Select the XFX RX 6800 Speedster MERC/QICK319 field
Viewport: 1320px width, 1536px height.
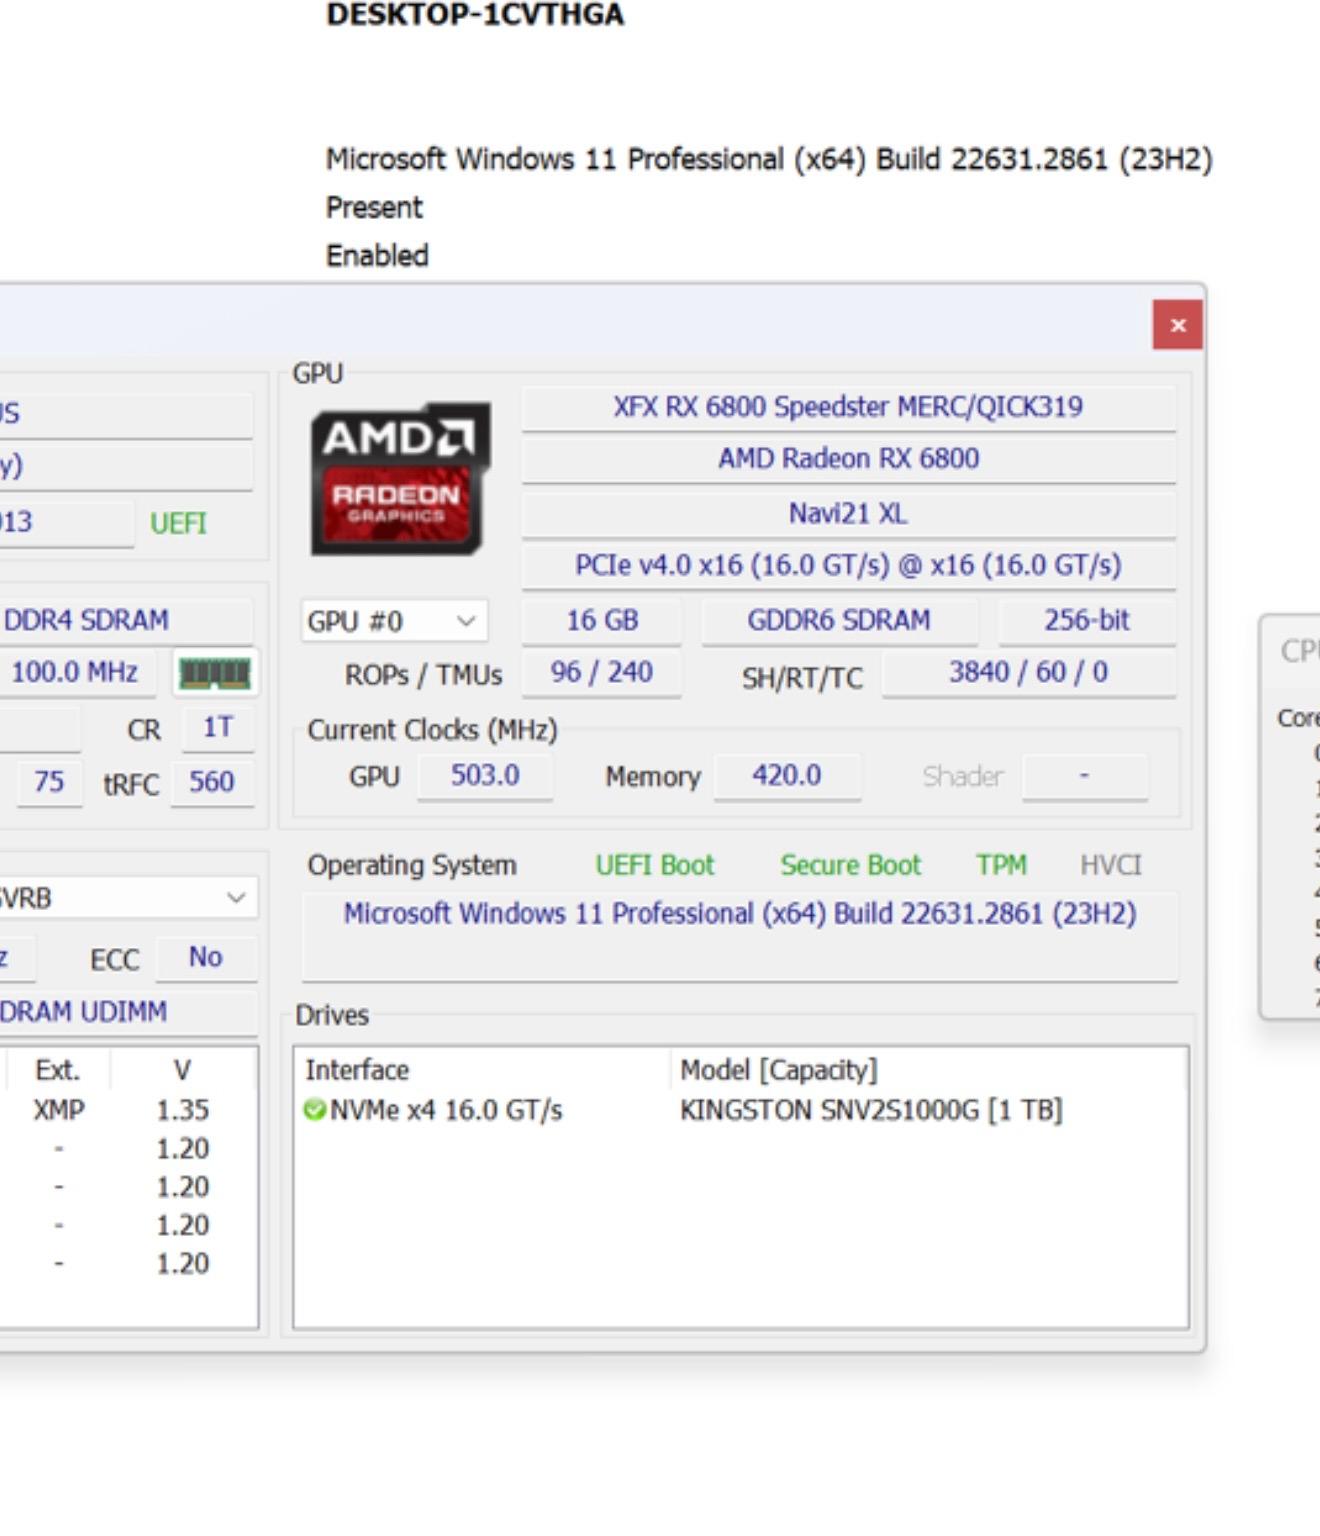pos(848,408)
